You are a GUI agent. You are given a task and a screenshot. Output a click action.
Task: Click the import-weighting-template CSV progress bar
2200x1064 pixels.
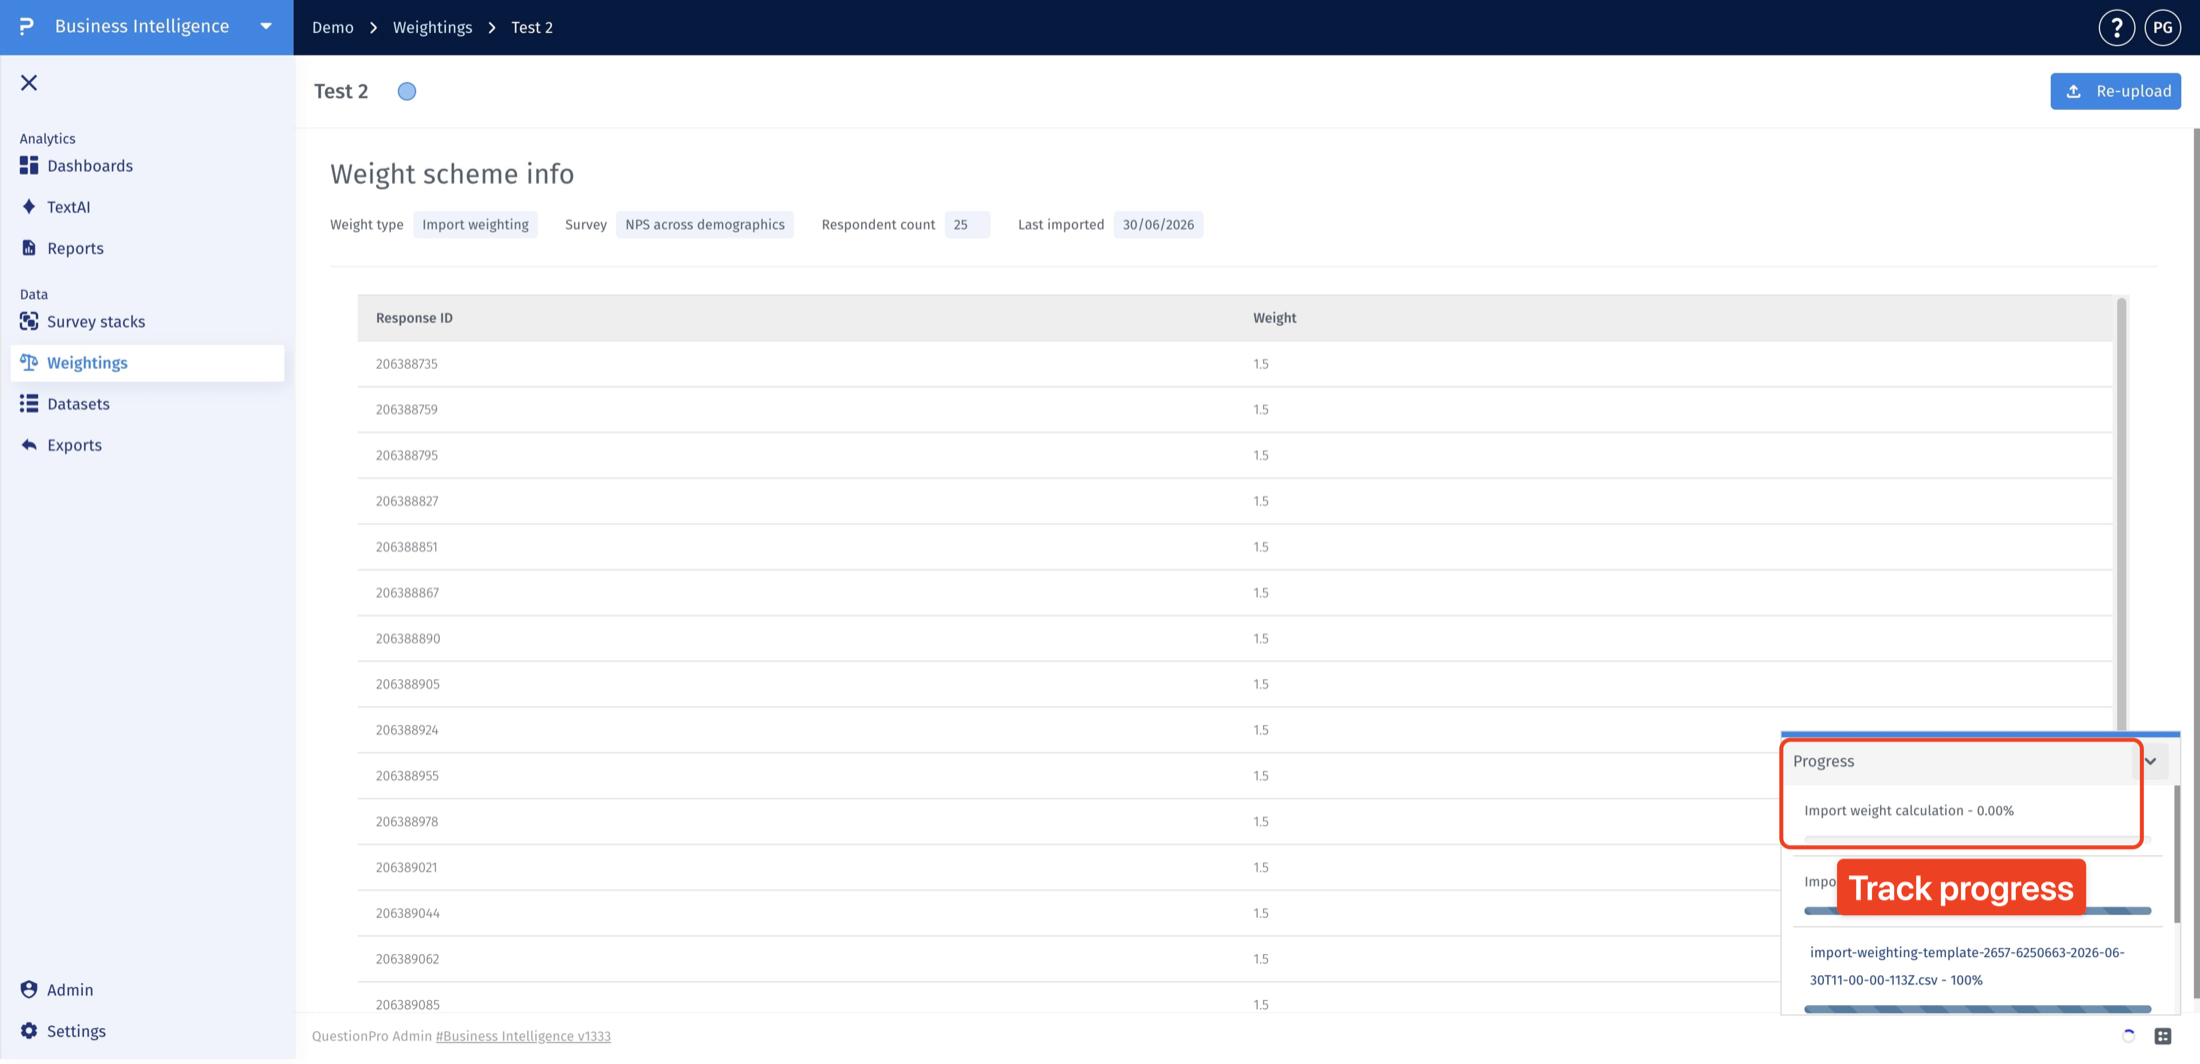point(1977,1009)
